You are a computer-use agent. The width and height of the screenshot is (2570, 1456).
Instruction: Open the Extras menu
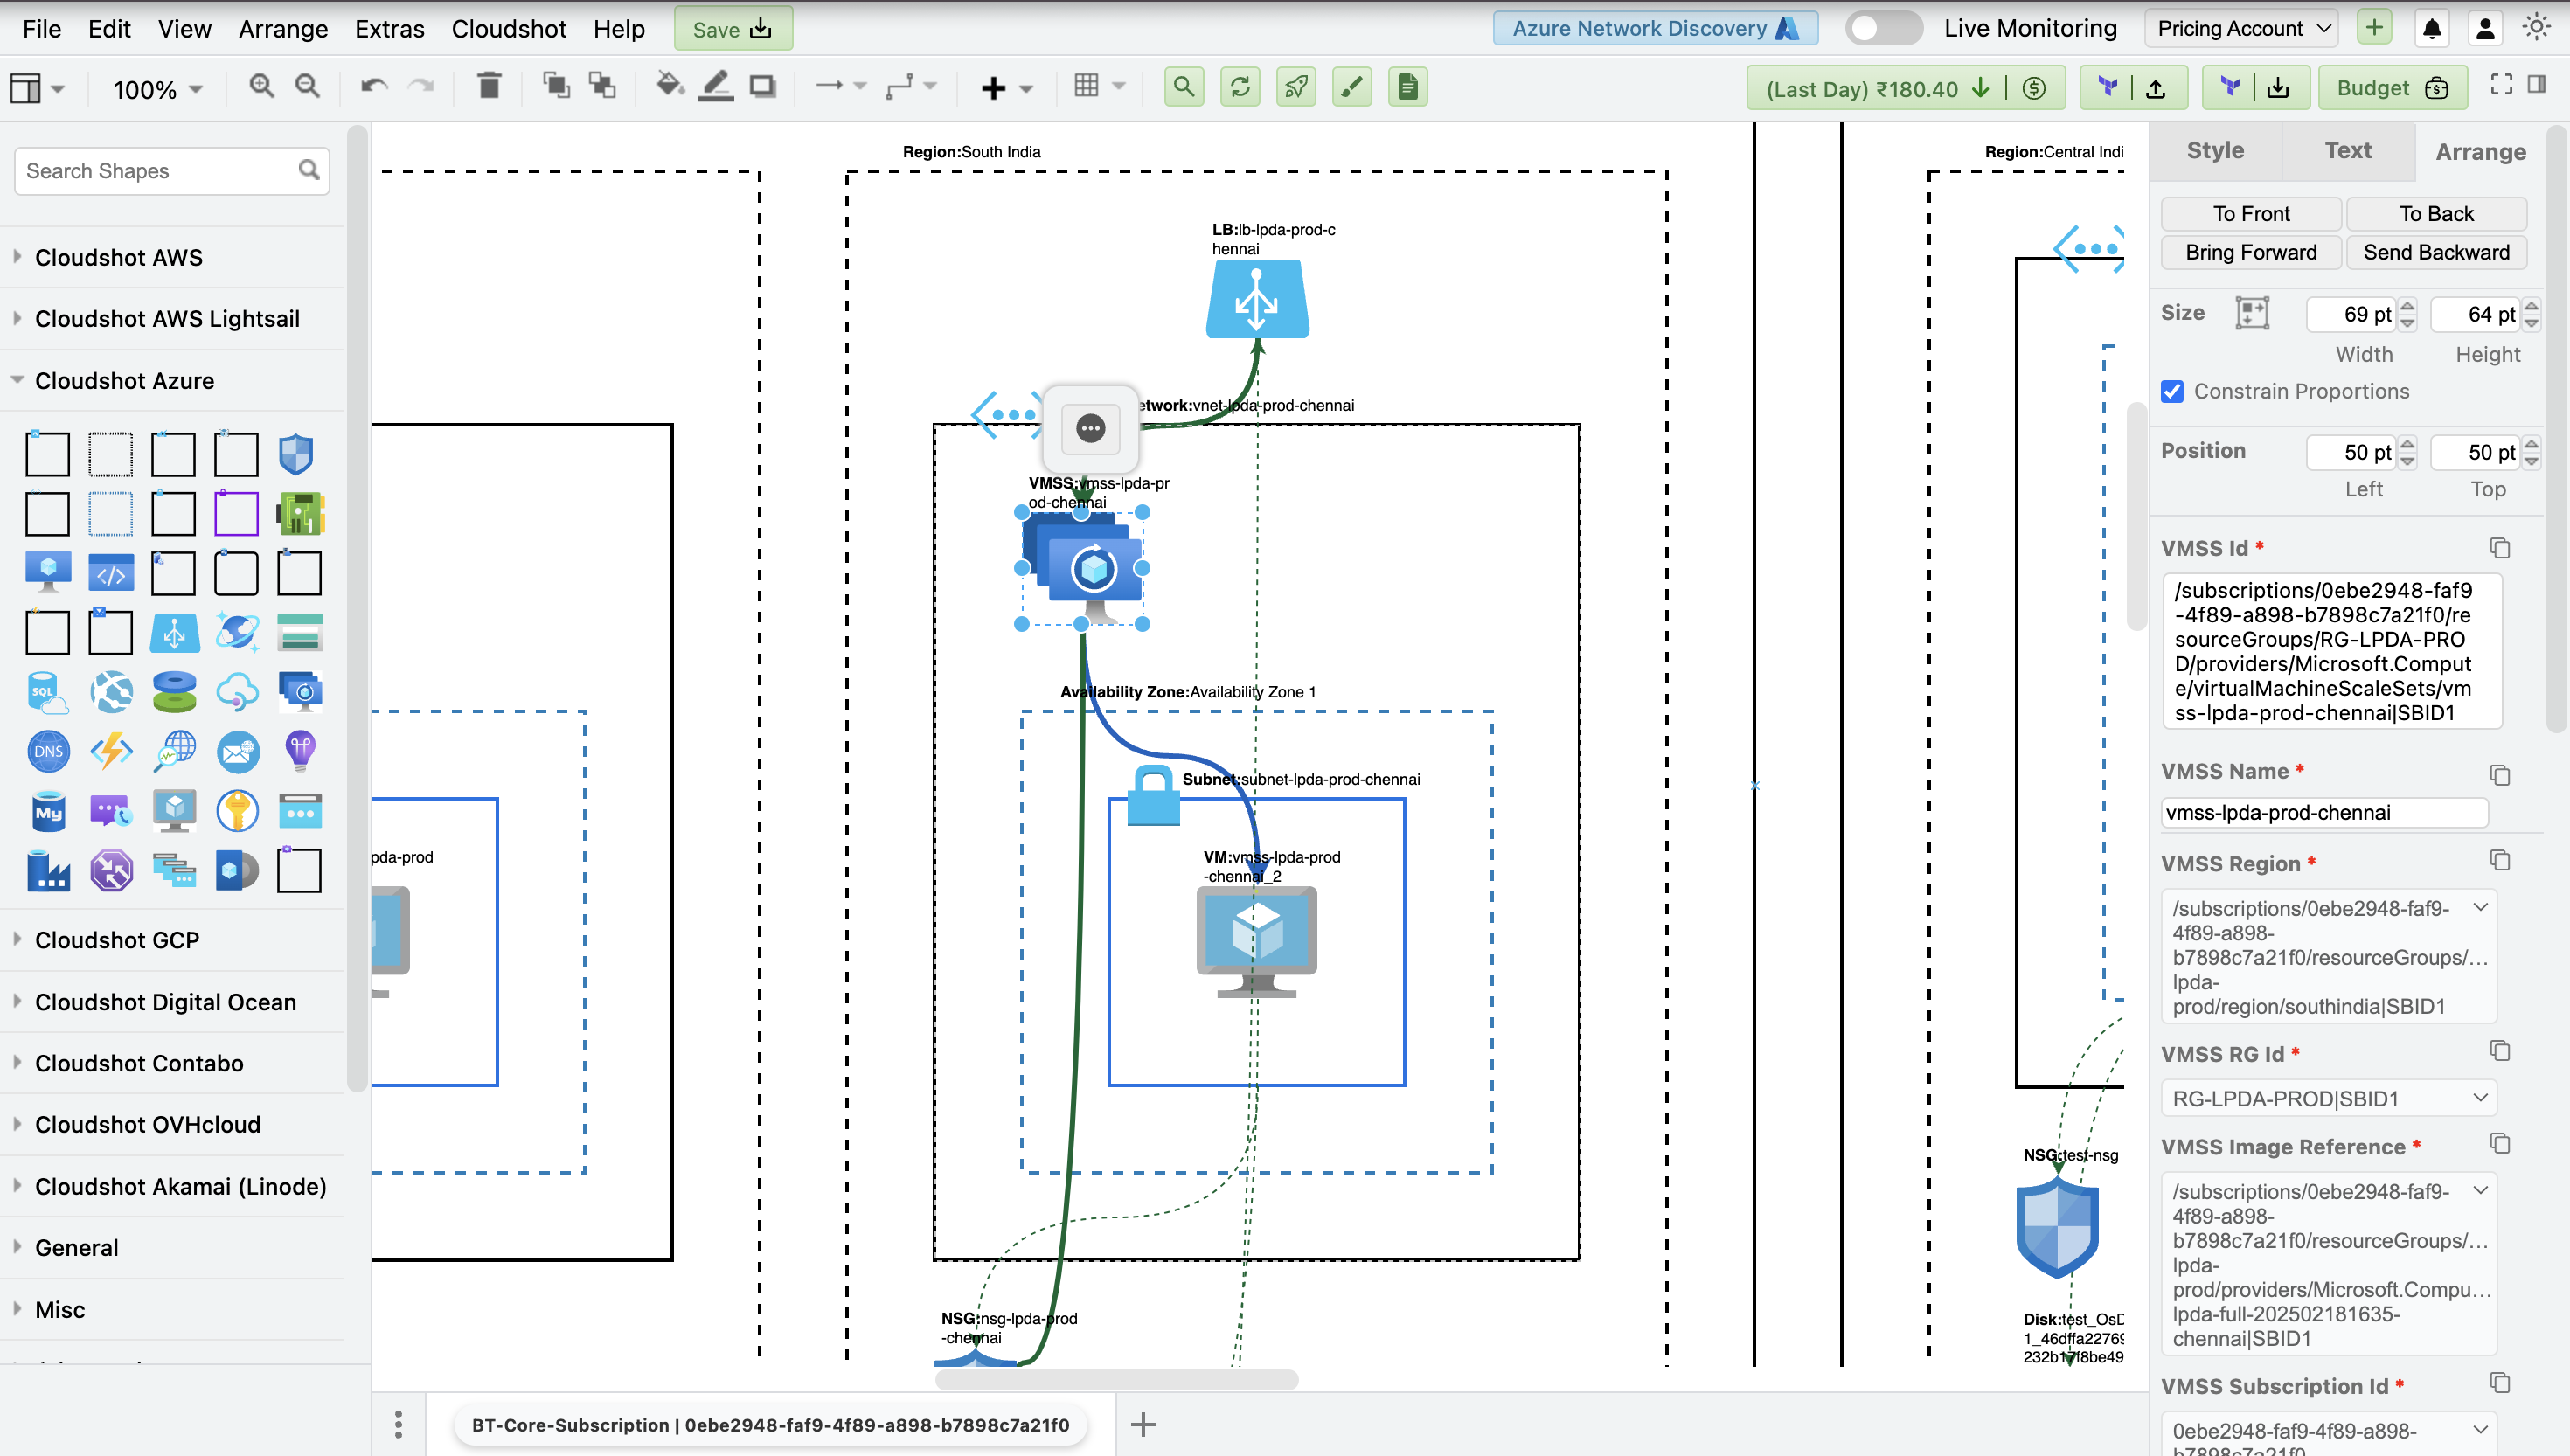[x=390, y=29]
